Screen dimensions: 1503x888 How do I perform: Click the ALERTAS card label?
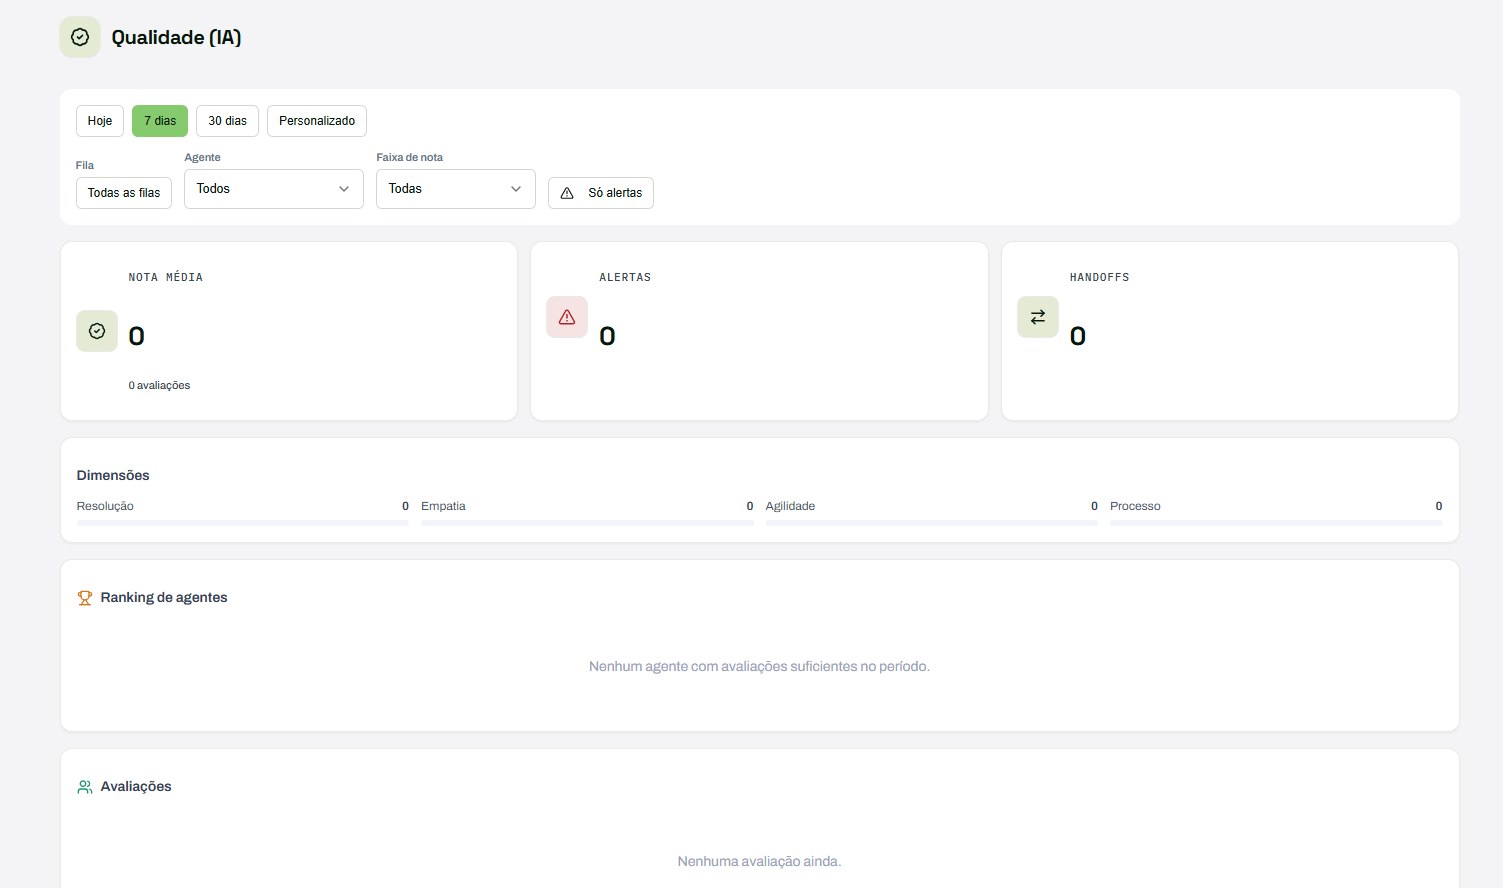625,278
